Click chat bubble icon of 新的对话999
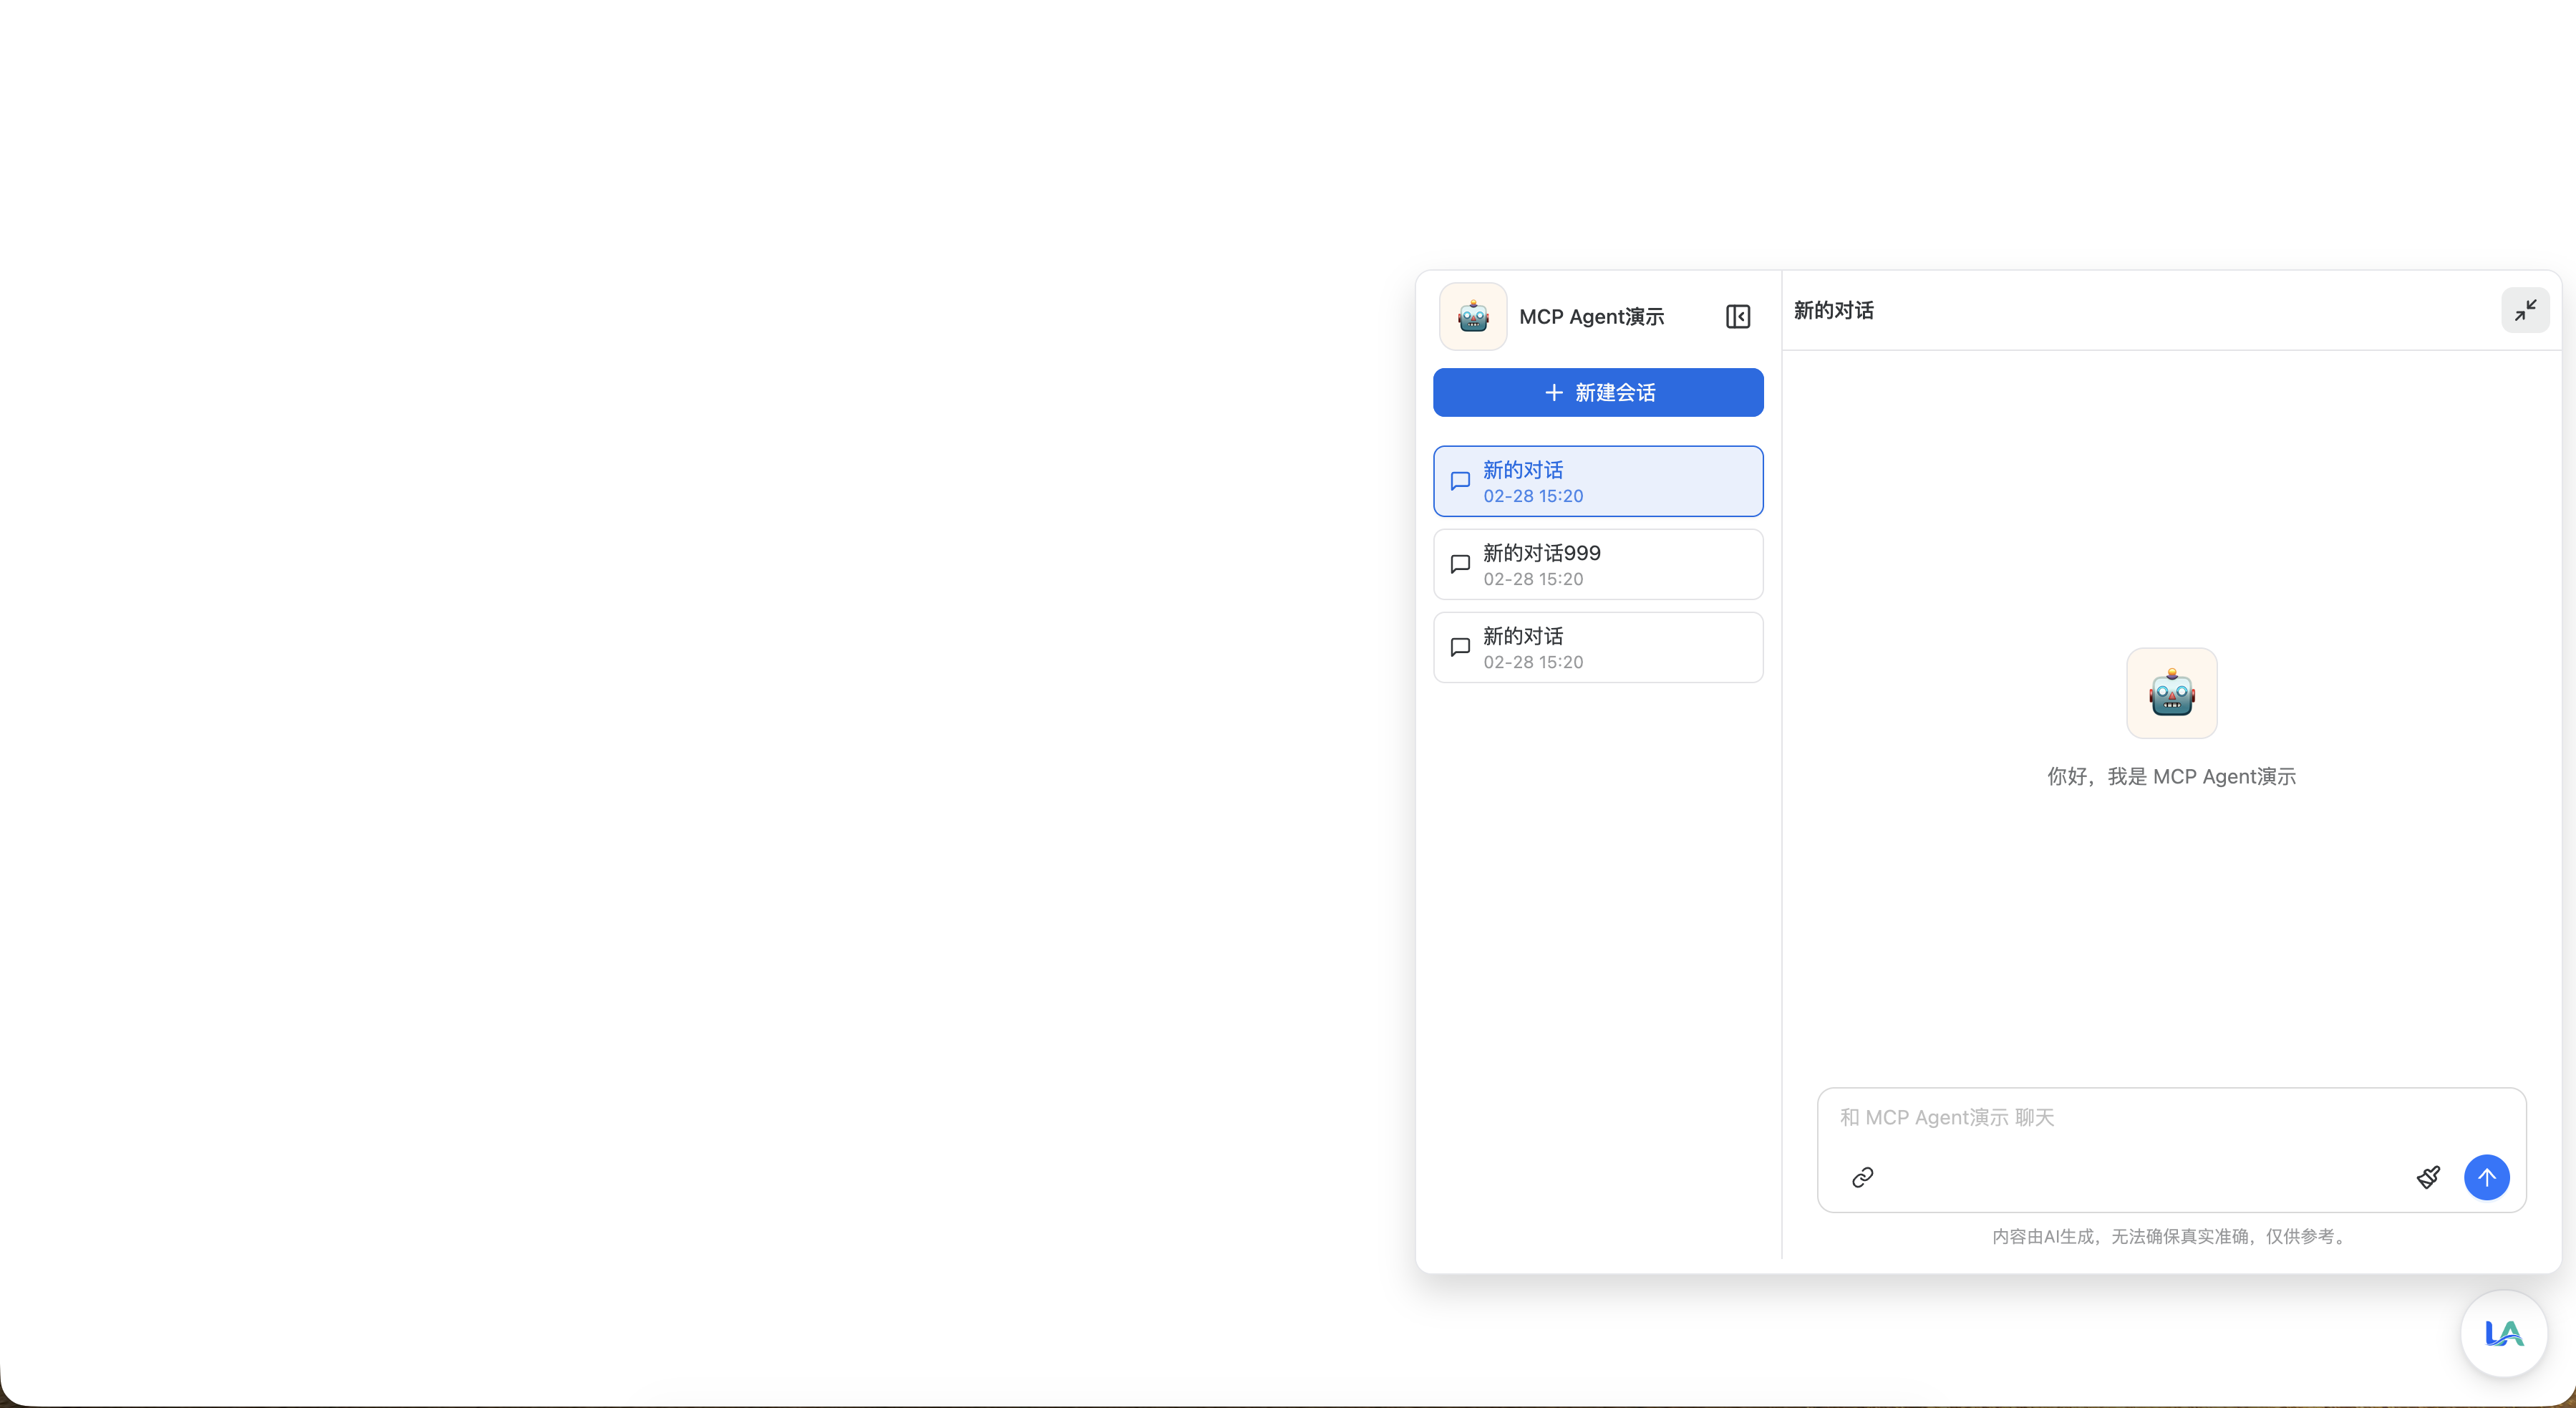The width and height of the screenshot is (2576, 1408). tap(1460, 564)
